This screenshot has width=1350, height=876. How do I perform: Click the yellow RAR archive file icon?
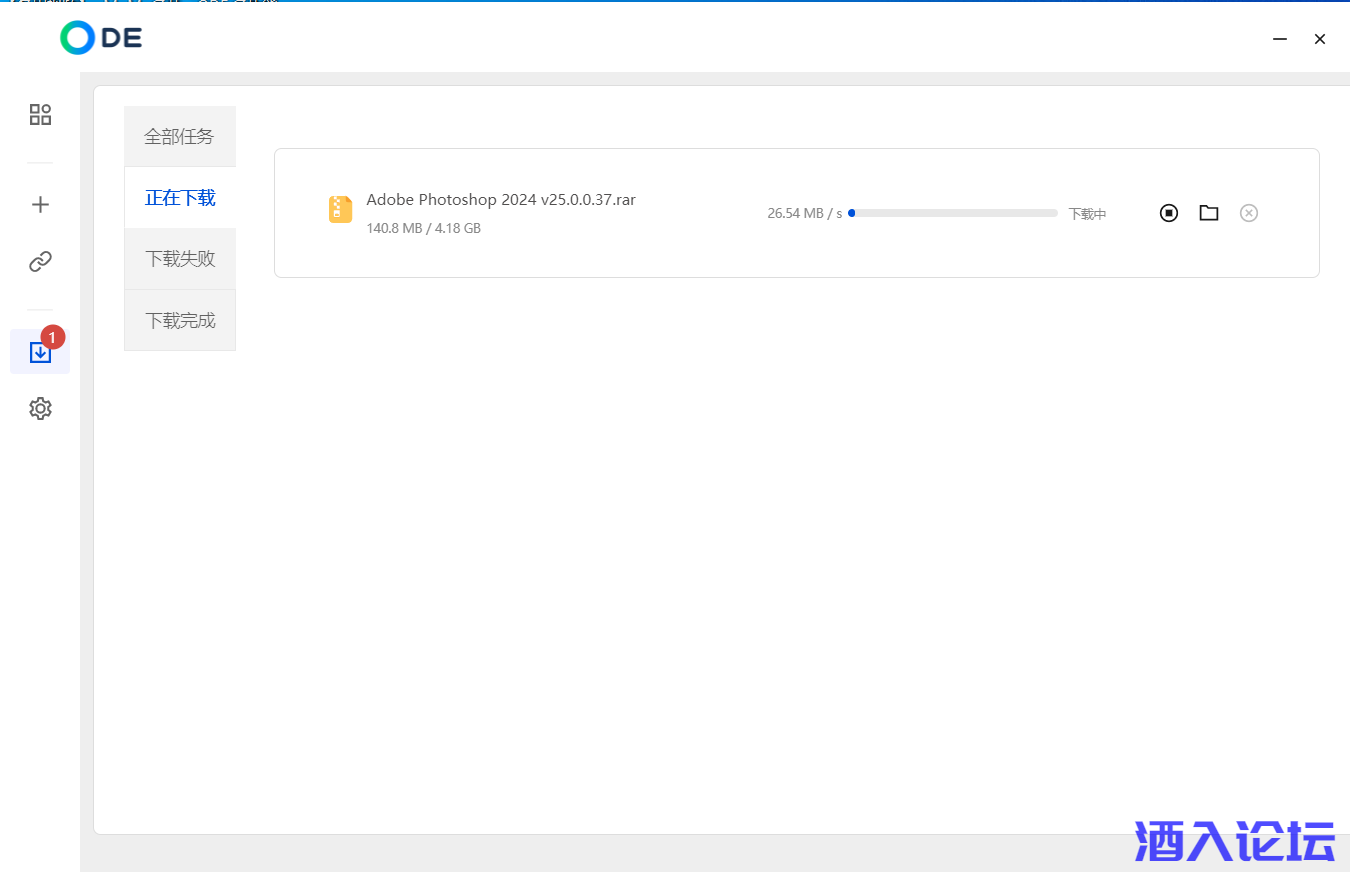coord(341,209)
